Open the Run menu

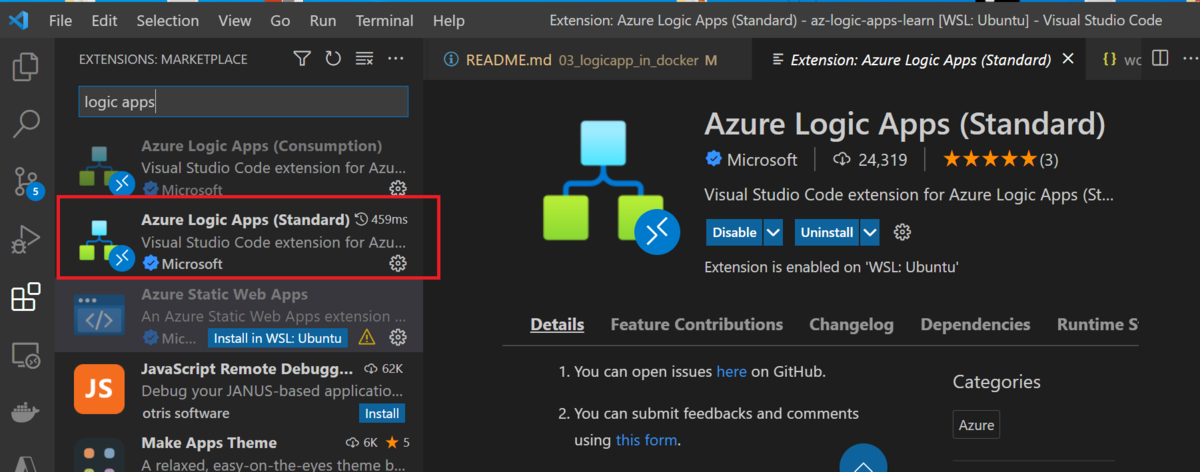click(322, 20)
